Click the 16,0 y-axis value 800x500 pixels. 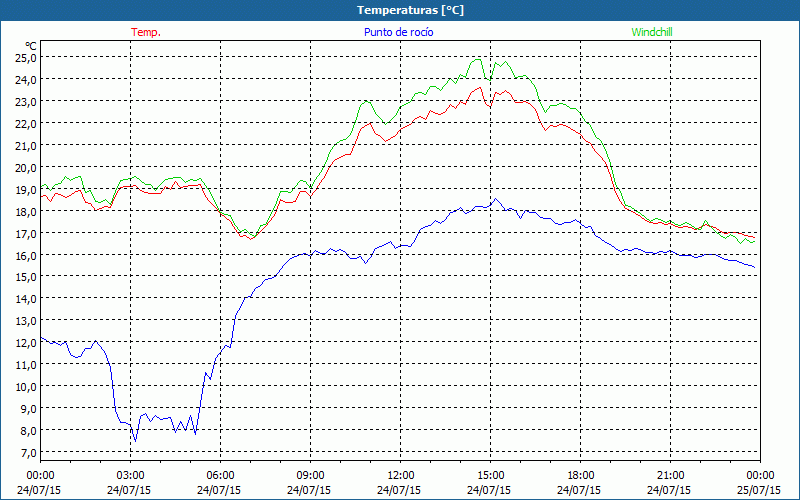pyautogui.click(x=26, y=255)
